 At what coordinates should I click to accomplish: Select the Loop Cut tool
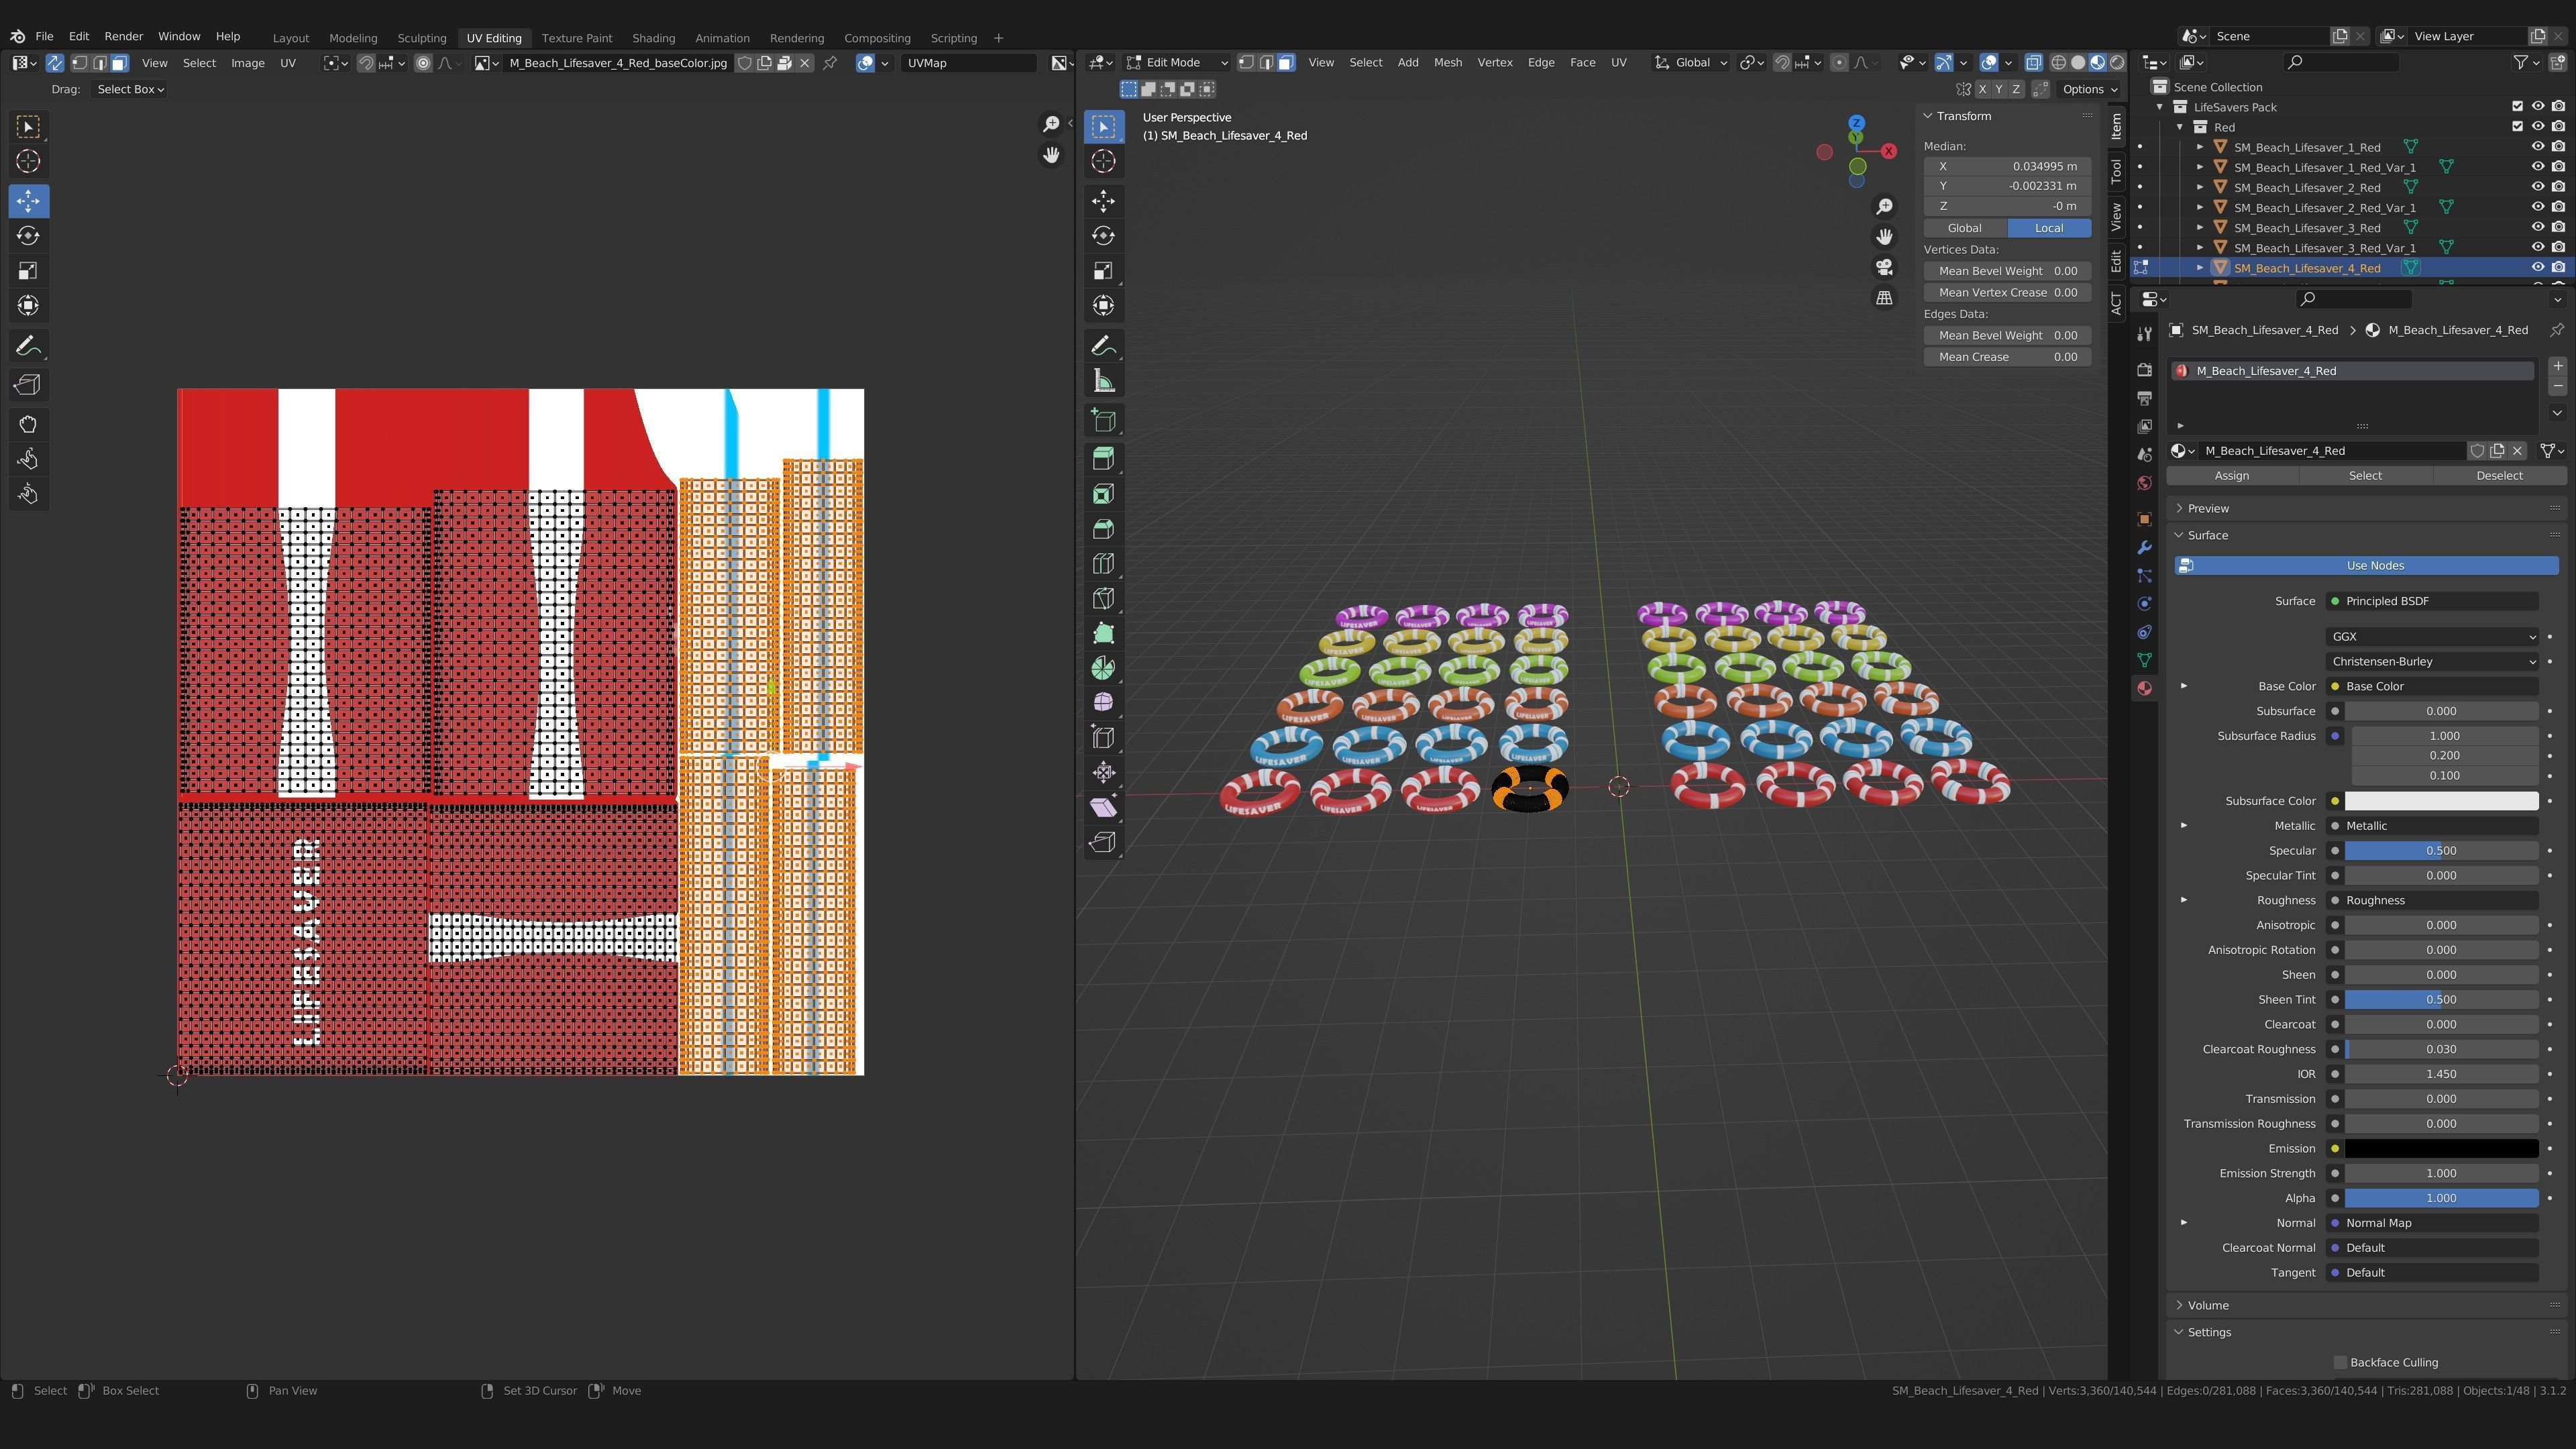point(1103,564)
